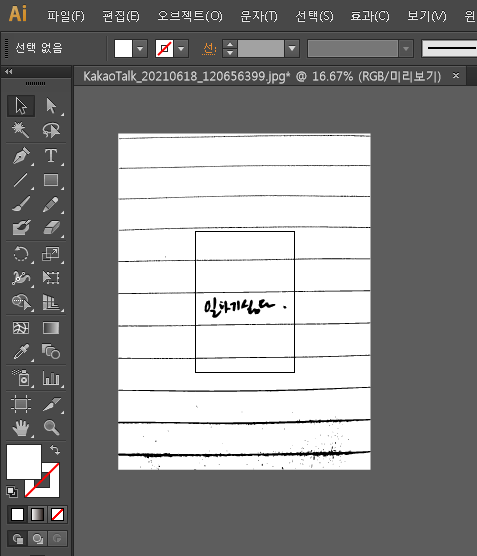Close the KakaoTalk jpg document tab
This screenshot has height=556, width=477.
pyautogui.click(x=456, y=76)
